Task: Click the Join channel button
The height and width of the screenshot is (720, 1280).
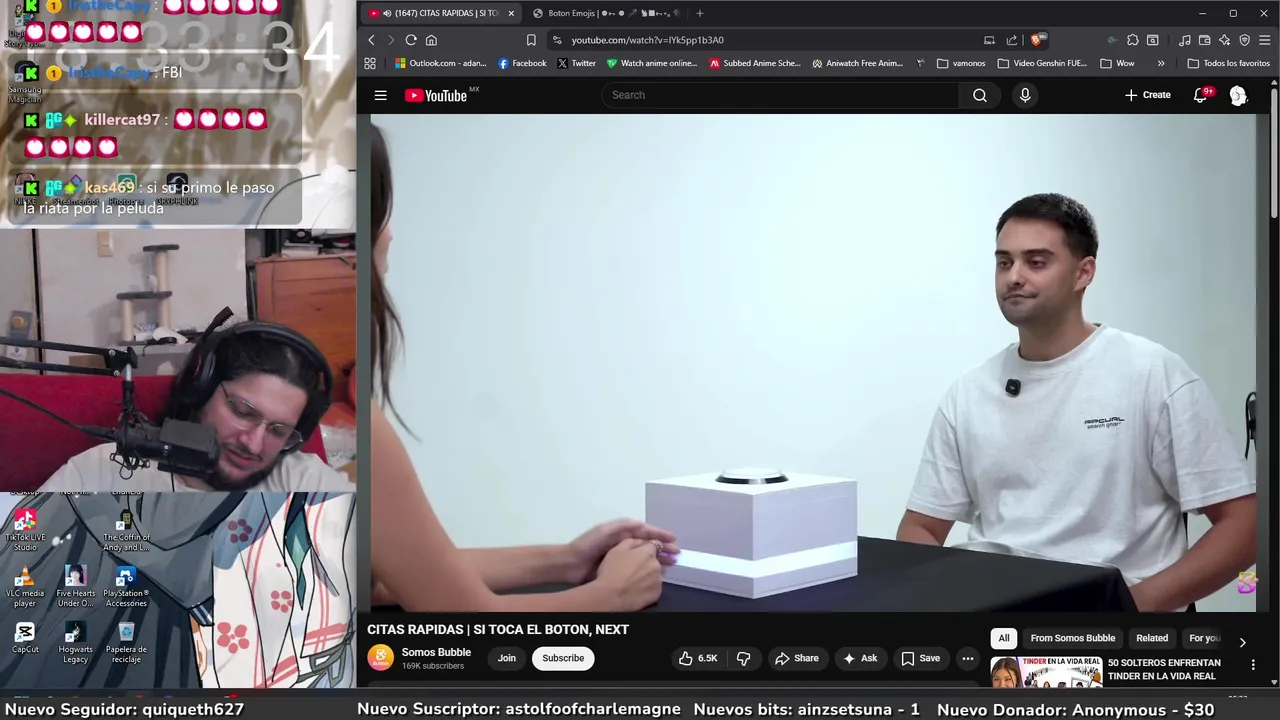Action: coord(507,658)
